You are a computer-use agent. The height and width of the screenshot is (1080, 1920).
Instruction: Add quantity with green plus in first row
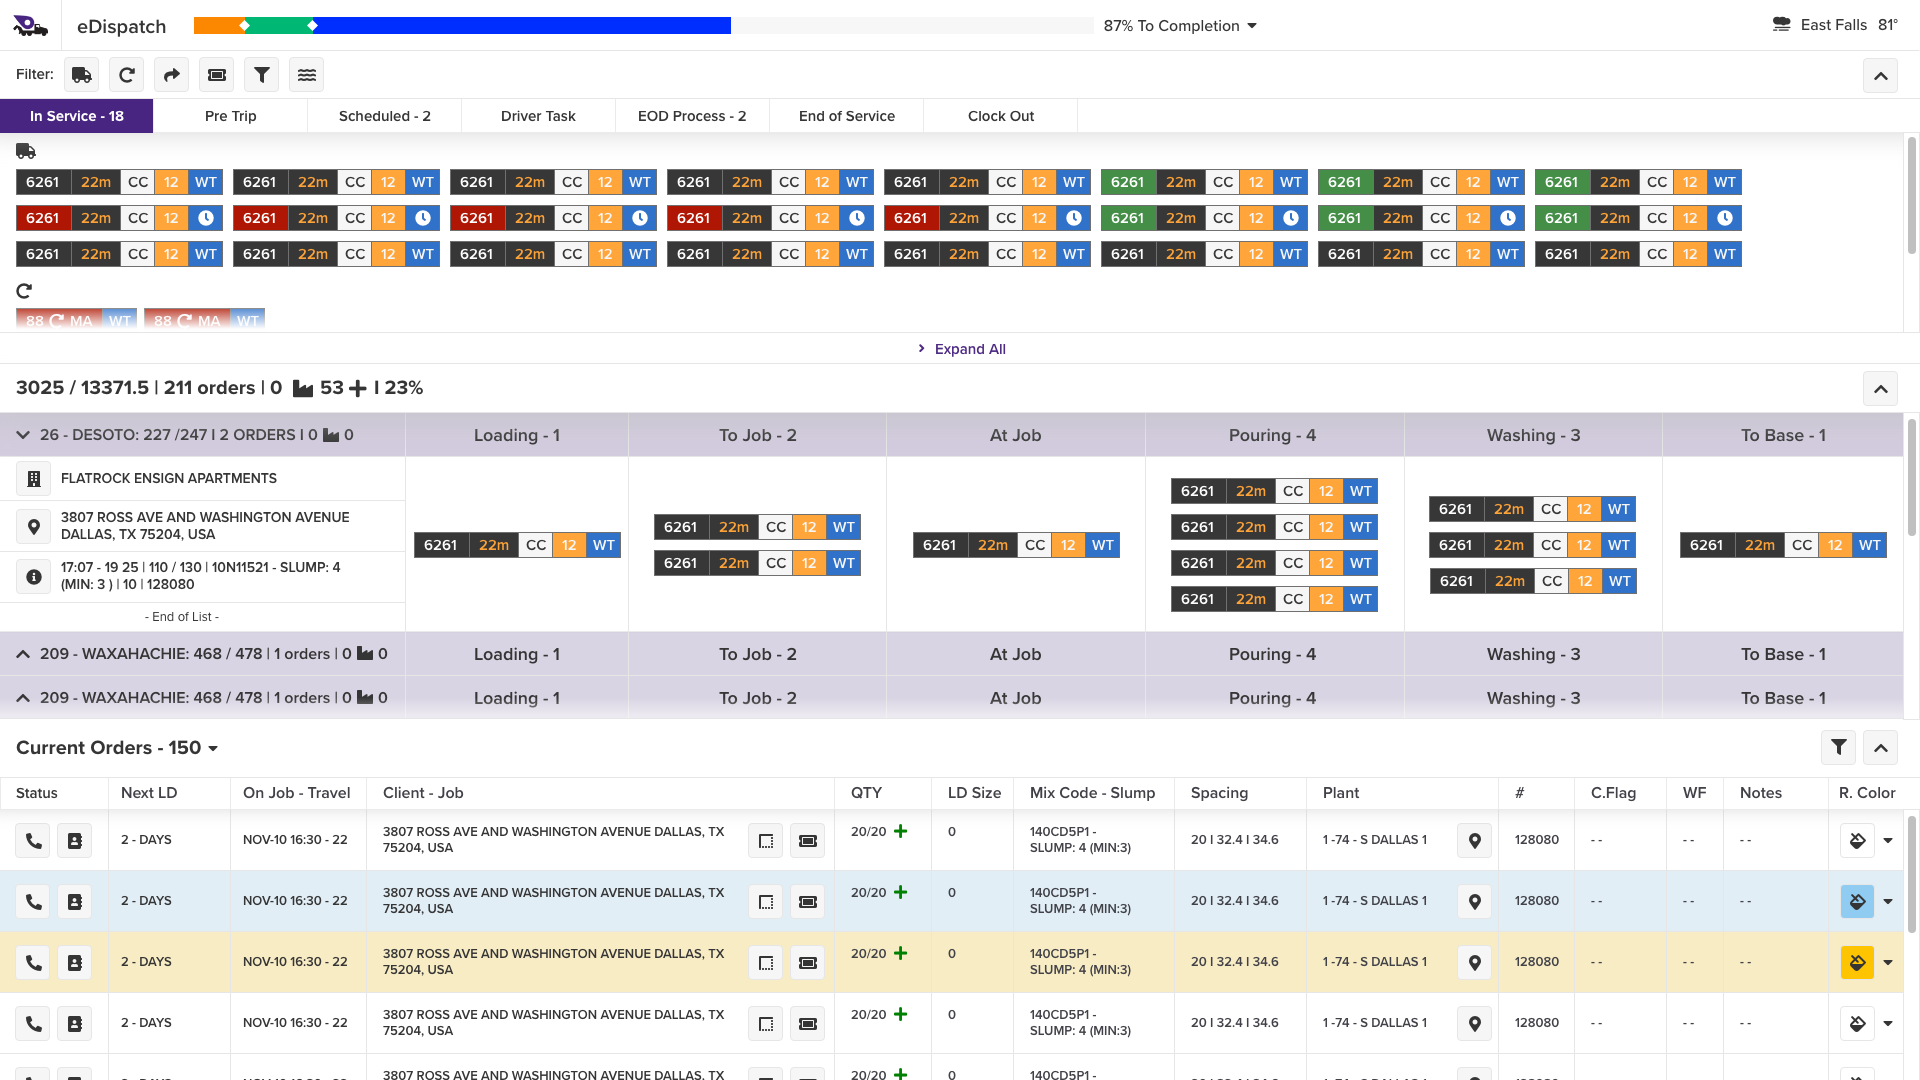(901, 832)
